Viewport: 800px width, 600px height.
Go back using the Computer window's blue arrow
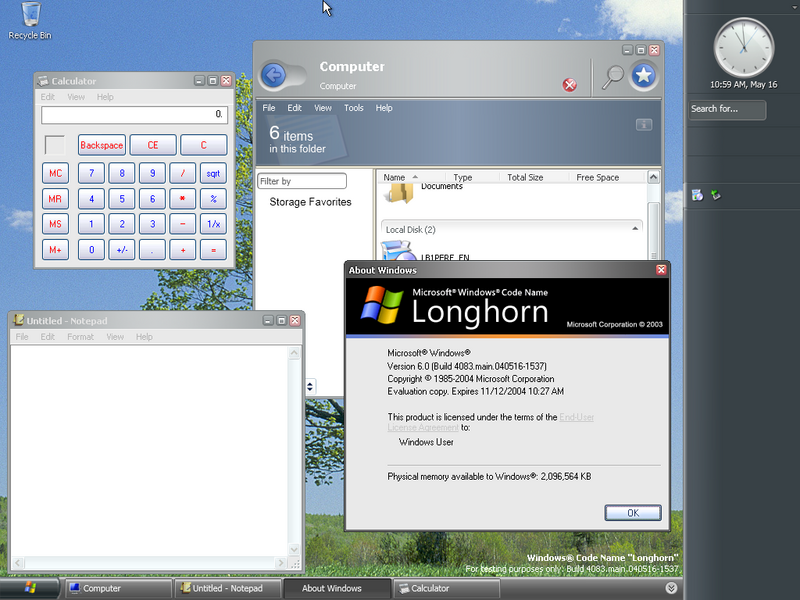[x=273, y=76]
